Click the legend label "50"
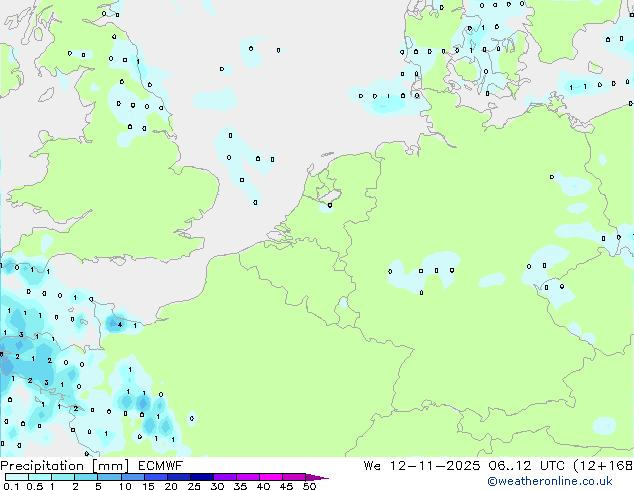The image size is (634, 490). click(x=309, y=486)
